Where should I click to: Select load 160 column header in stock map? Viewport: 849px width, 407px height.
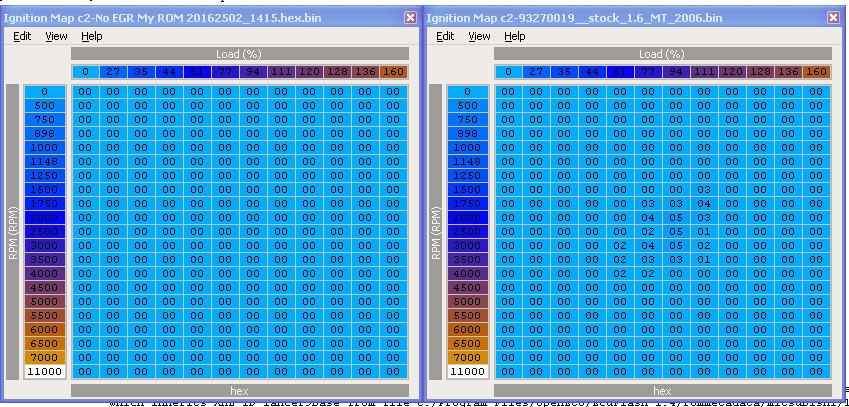pos(816,72)
